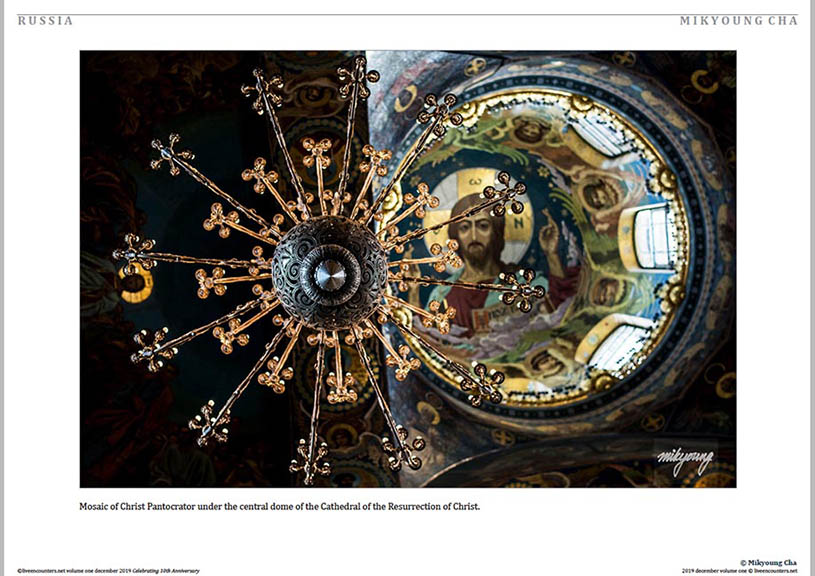This screenshot has height=576, width=815.
Task: Click the angel figure atop the dome mosaic
Action: [529, 129]
